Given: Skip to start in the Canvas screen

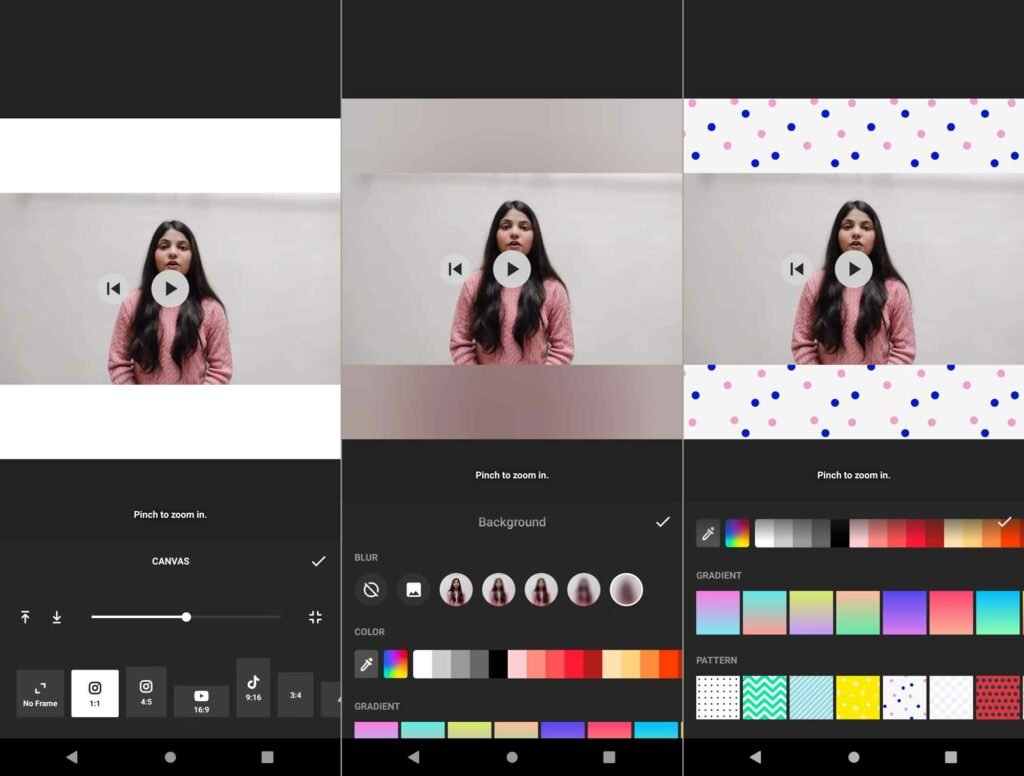Looking at the screenshot, I should coord(113,289).
